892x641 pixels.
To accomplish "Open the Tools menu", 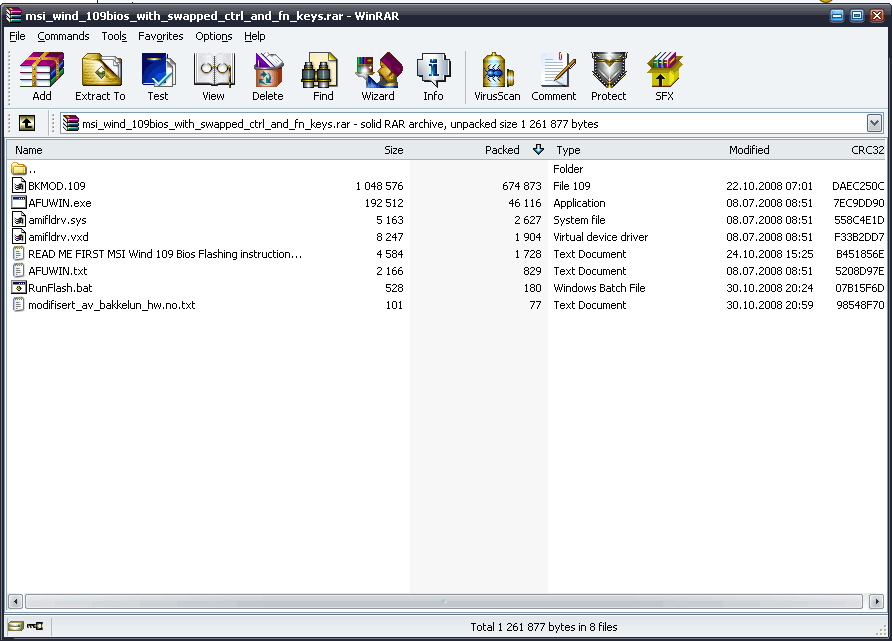I will pyautogui.click(x=114, y=36).
